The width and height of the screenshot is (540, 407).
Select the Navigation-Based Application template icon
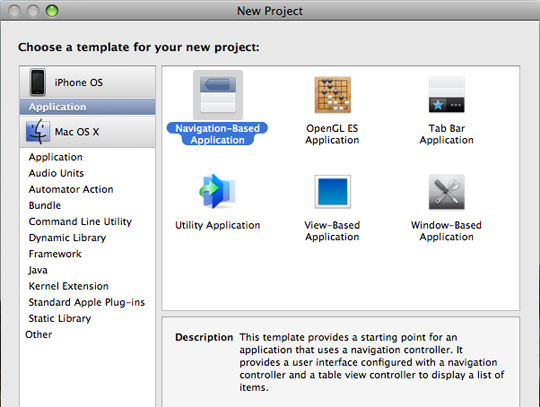coord(218,95)
